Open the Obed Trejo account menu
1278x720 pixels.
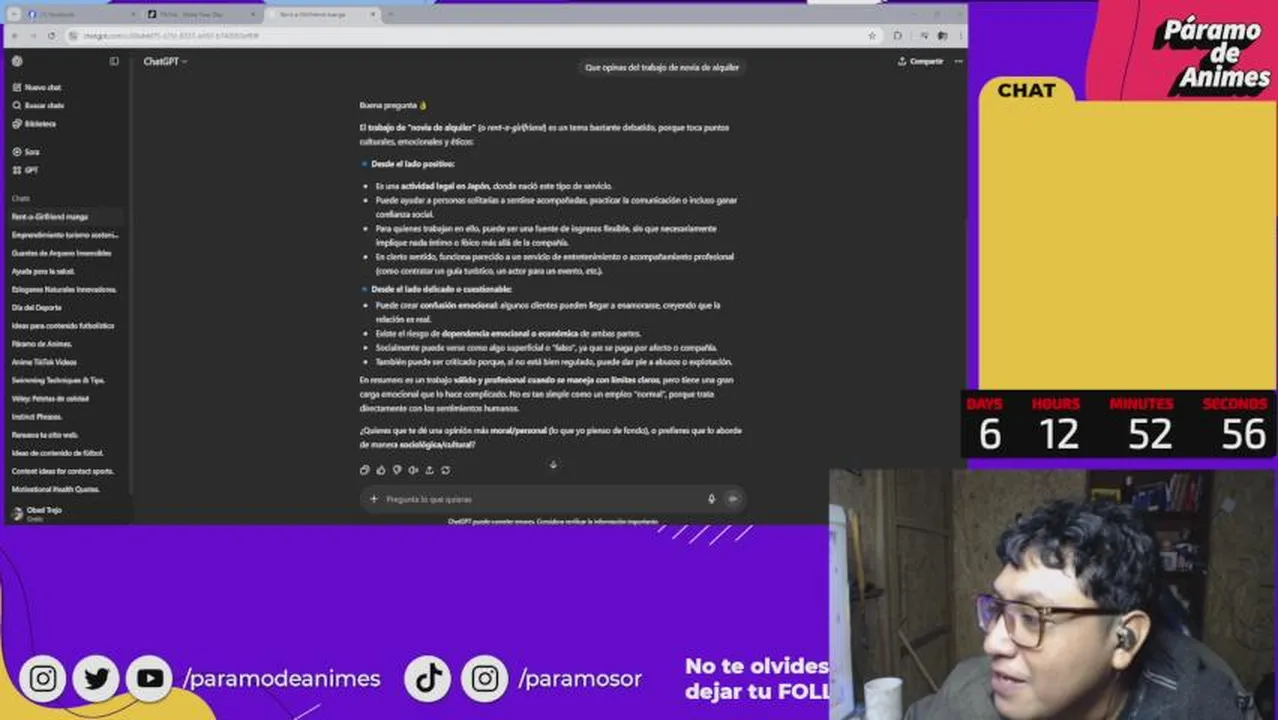click(66, 512)
